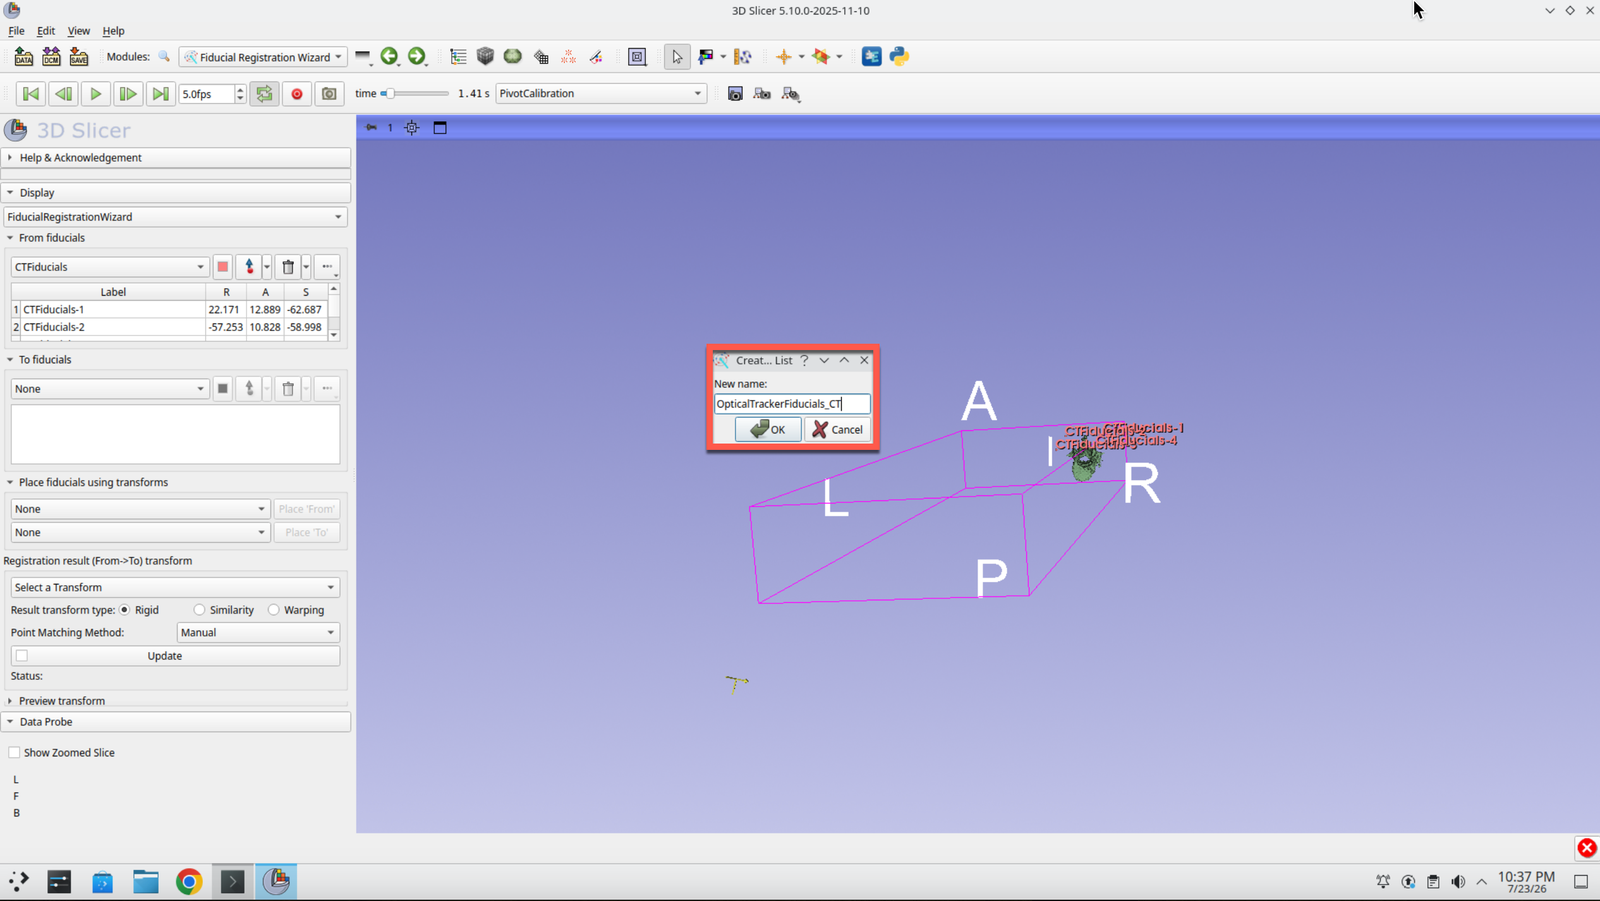Click the CTFiducials color swatch
Image resolution: width=1600 pixels, height=901 pixels.
pos(223,267)
